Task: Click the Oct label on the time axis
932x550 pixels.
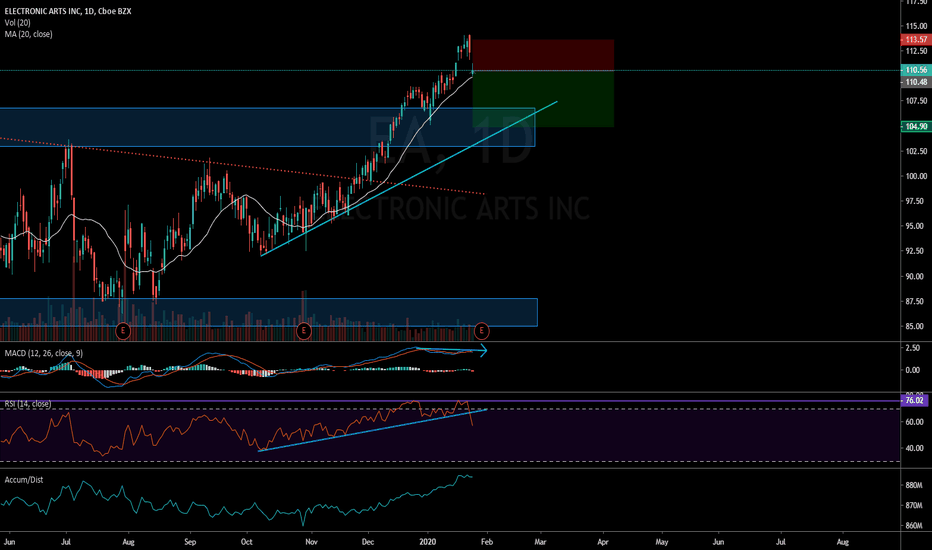Action: (x=247, y=542)
